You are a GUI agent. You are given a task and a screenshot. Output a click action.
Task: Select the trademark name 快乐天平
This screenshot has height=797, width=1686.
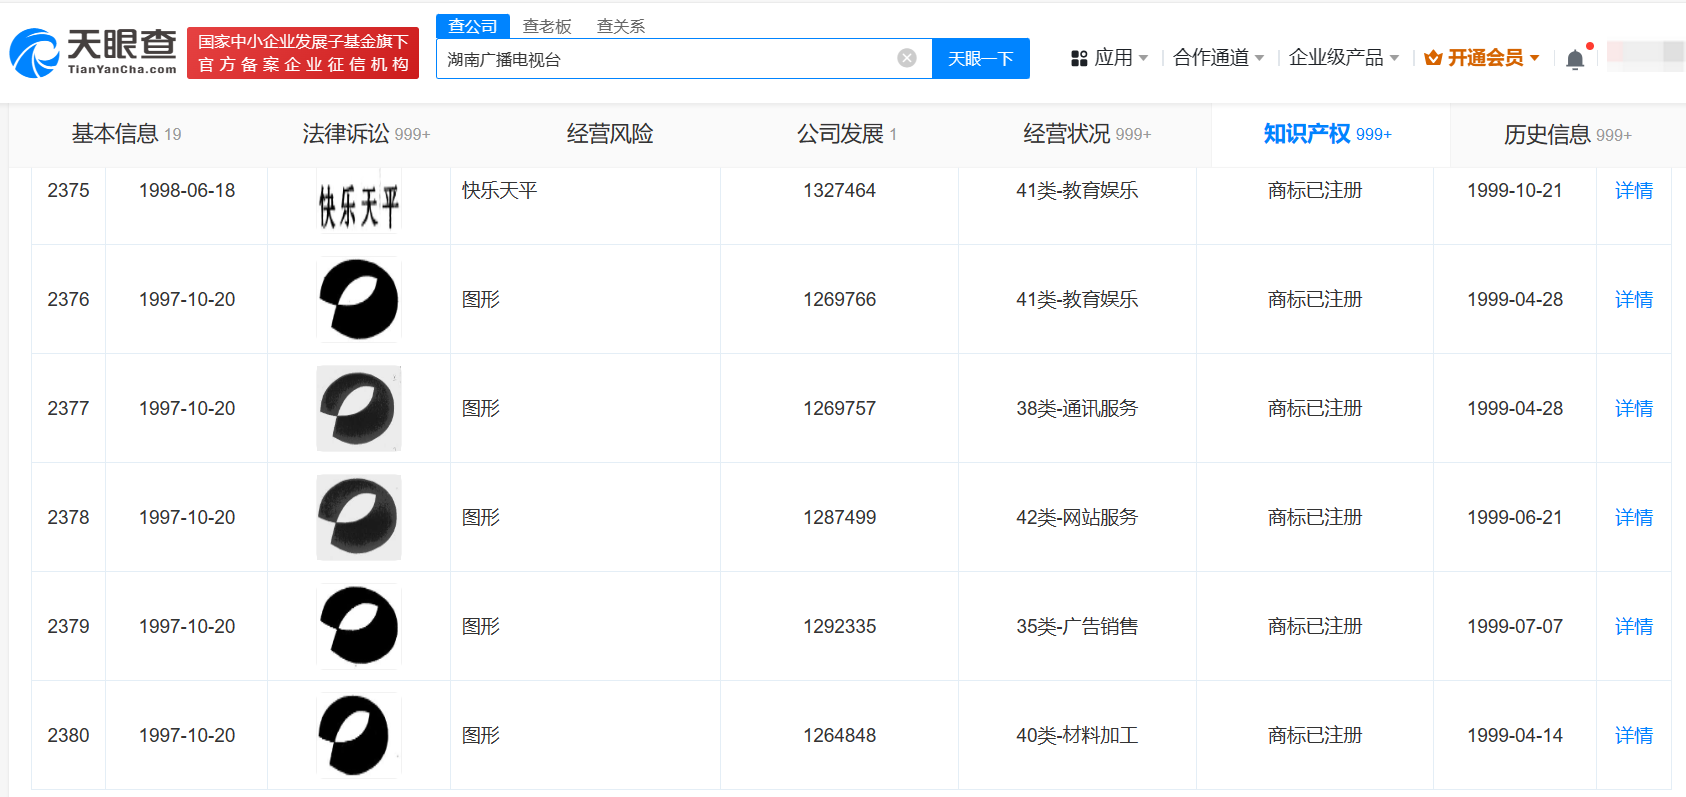(500, 190)
